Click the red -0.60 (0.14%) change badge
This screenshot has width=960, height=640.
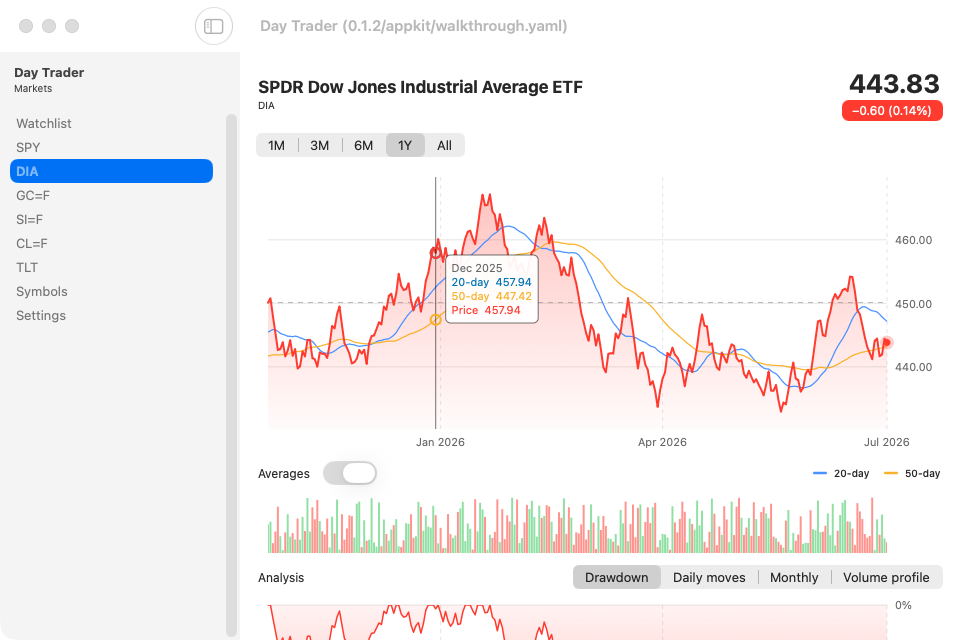pyautogui.click(x=892, y=111)
